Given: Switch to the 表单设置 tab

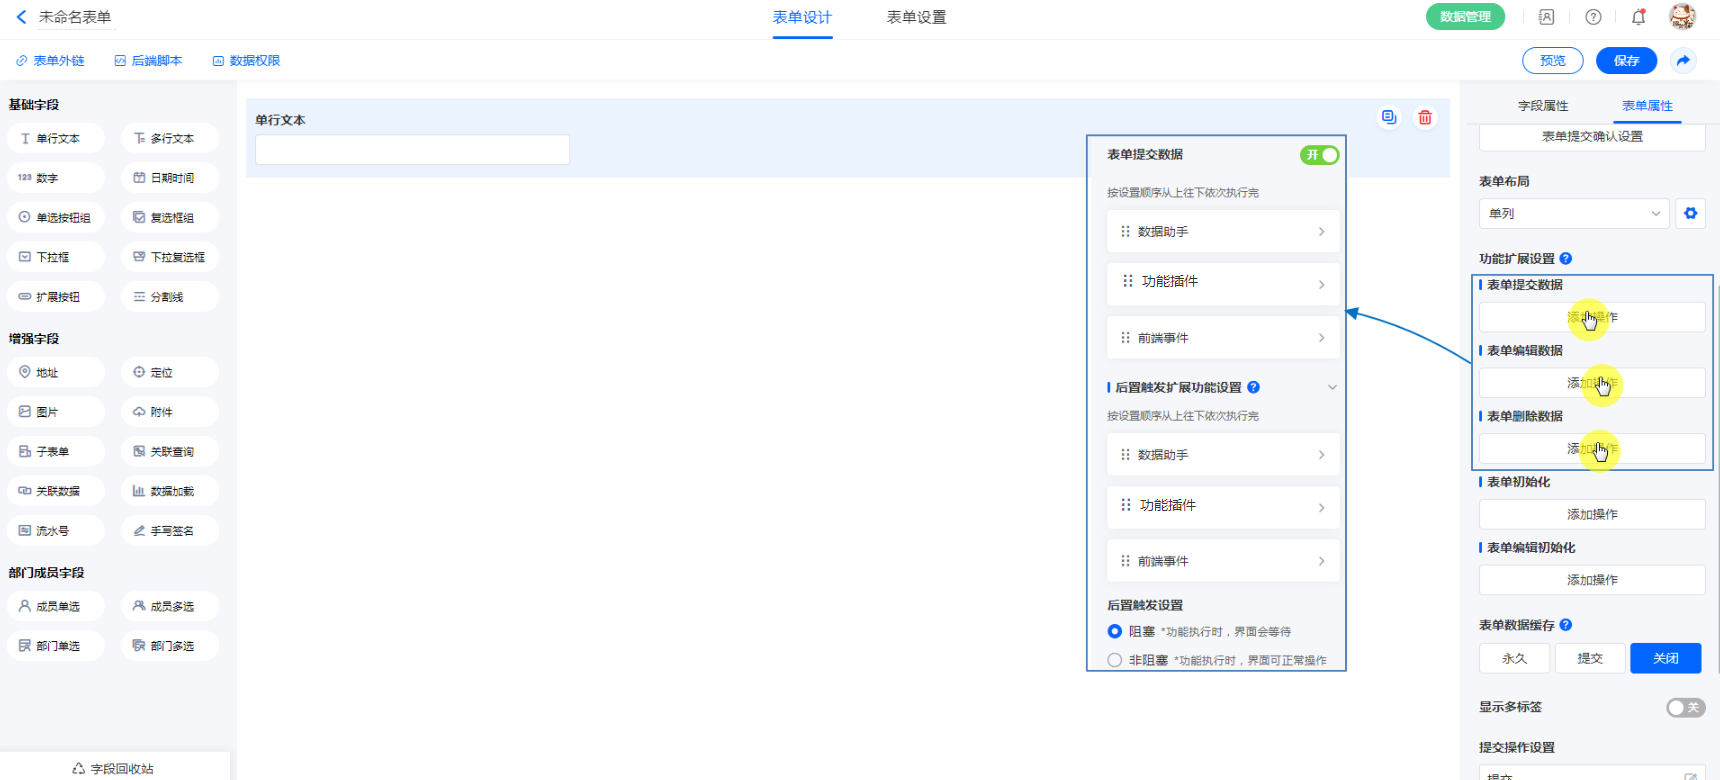Looking at the screenshot, I should 916,17.
